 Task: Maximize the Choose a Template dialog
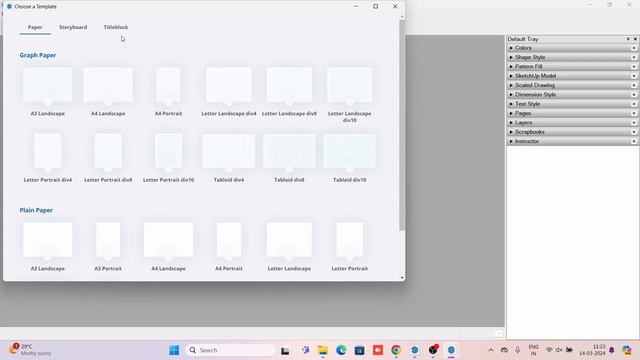click(376, 7)
